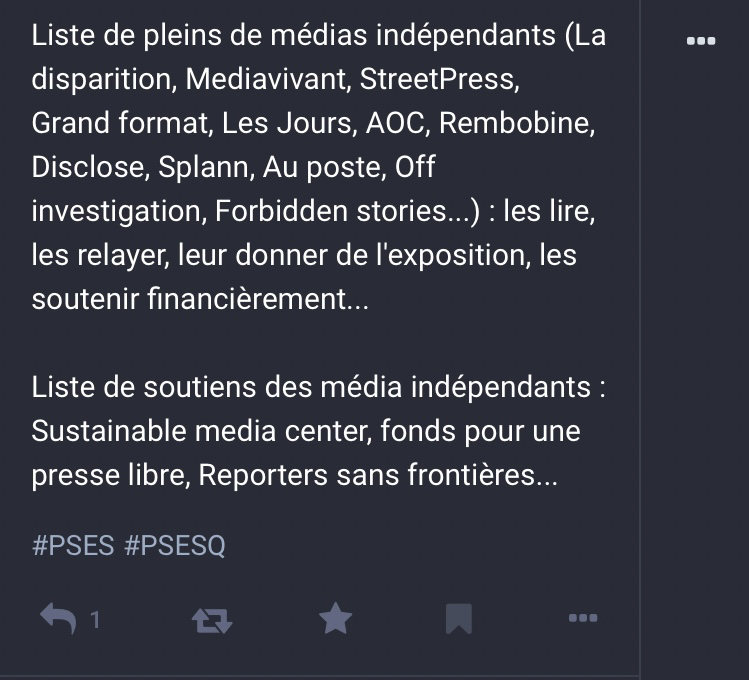The height and width of the screenshot is (680, 749).
Task: Reply to the post with the arrow icon
Action: pyautogui.click(x=58, y=619)
